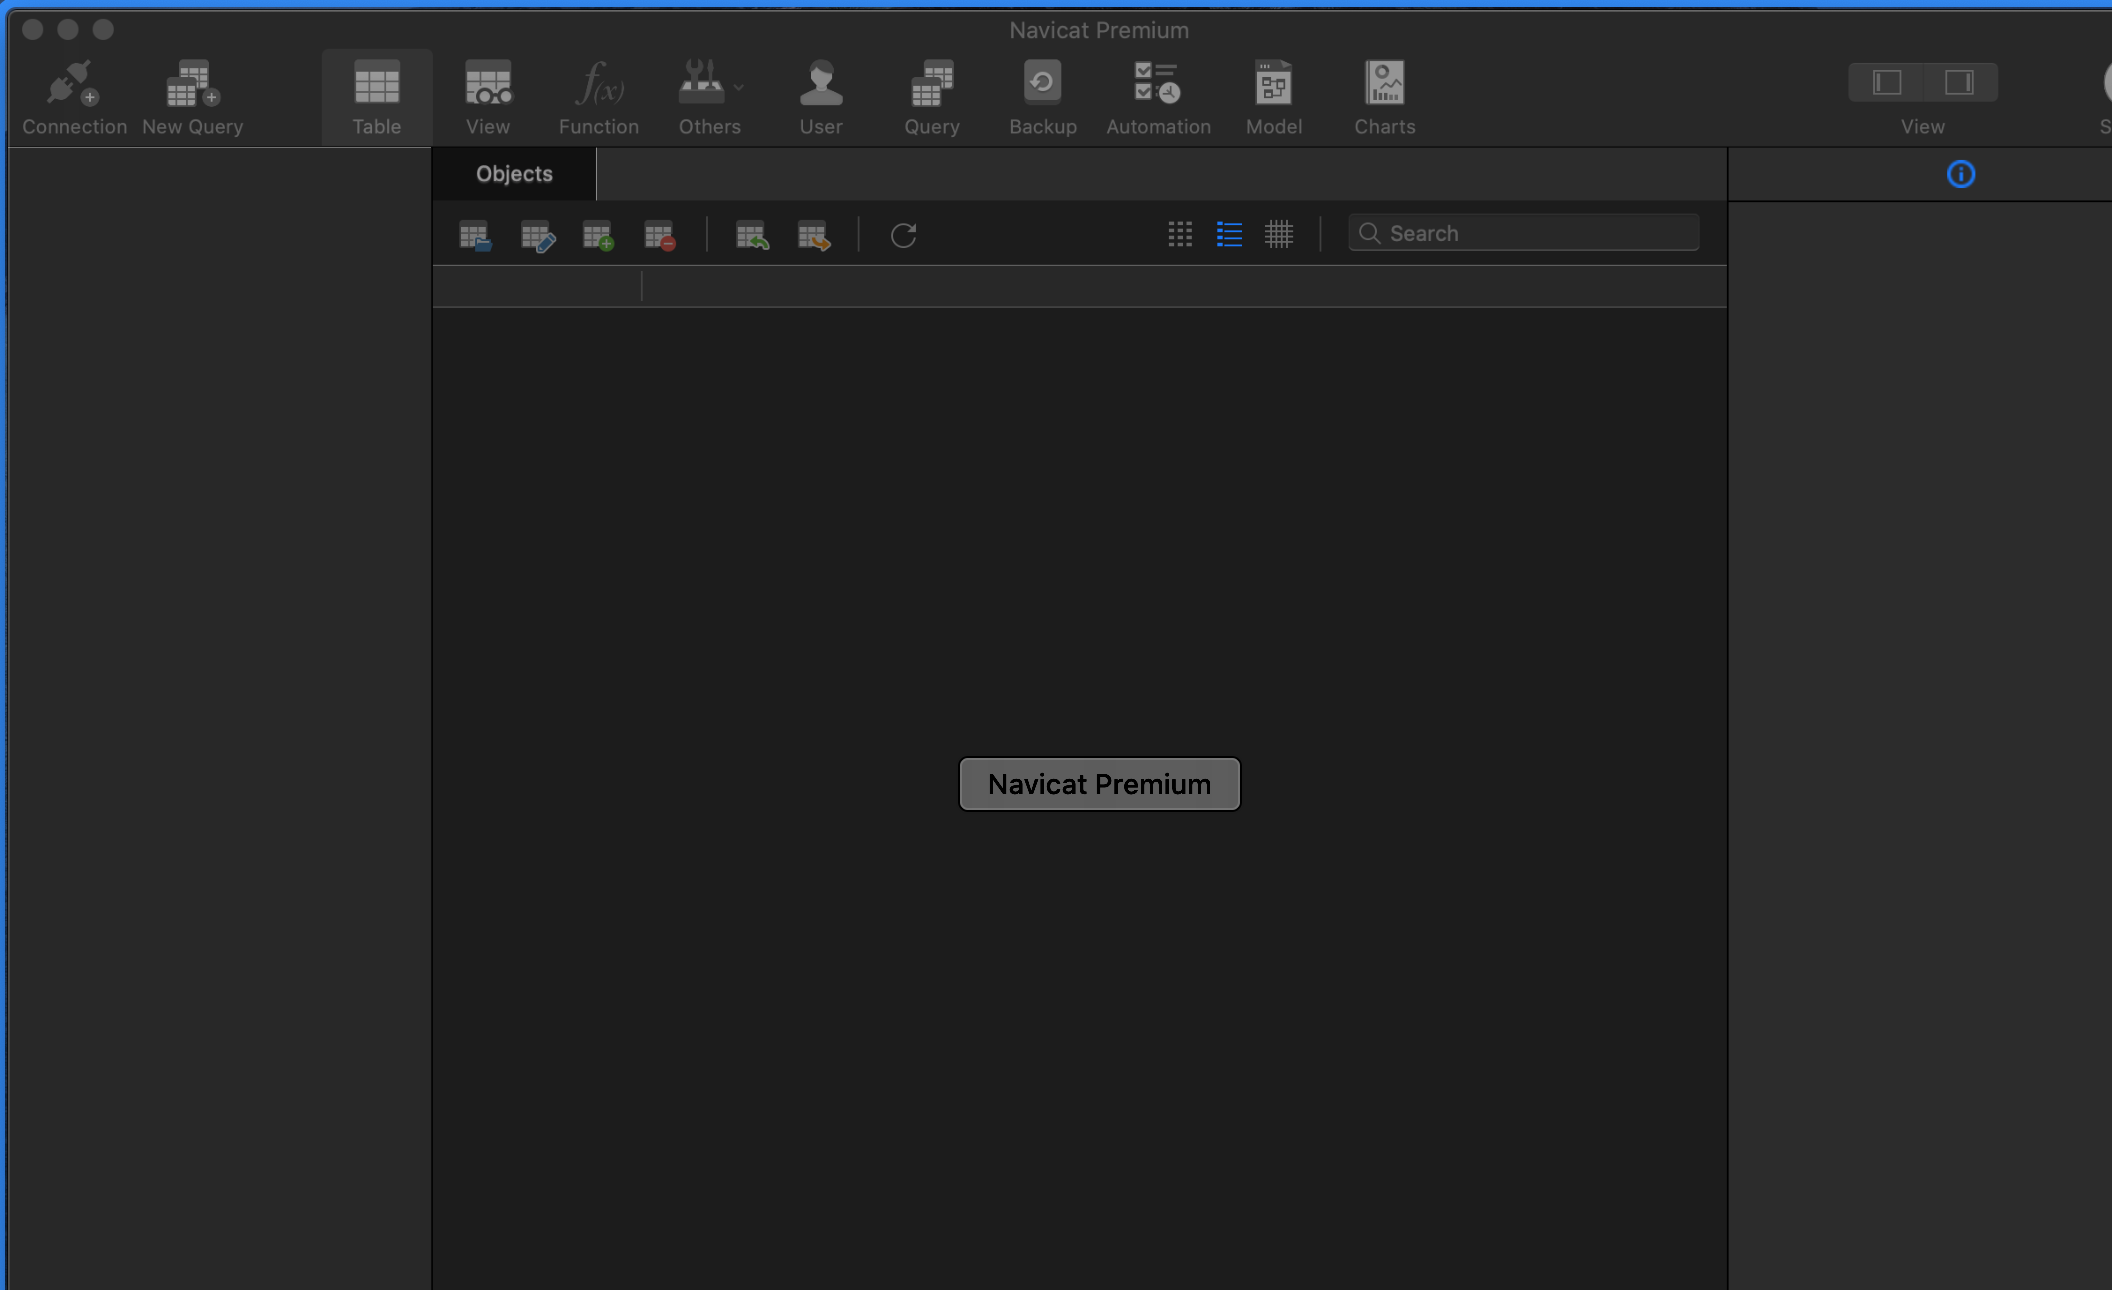Click the blue information icon
The image size is (2112, 1290).
point(1961,174)
